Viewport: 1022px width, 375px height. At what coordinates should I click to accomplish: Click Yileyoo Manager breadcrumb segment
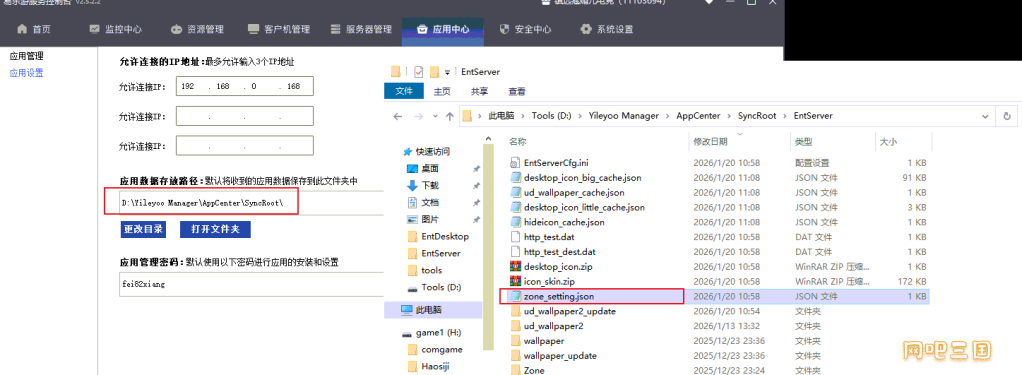[x=624, y=116]
